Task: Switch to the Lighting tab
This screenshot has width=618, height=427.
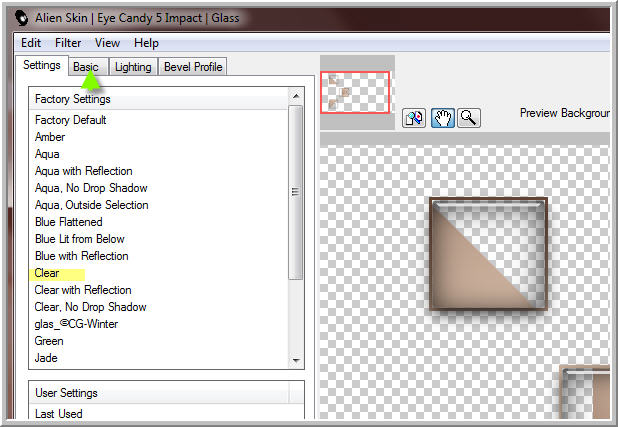Action: click(x=133, y=67)
